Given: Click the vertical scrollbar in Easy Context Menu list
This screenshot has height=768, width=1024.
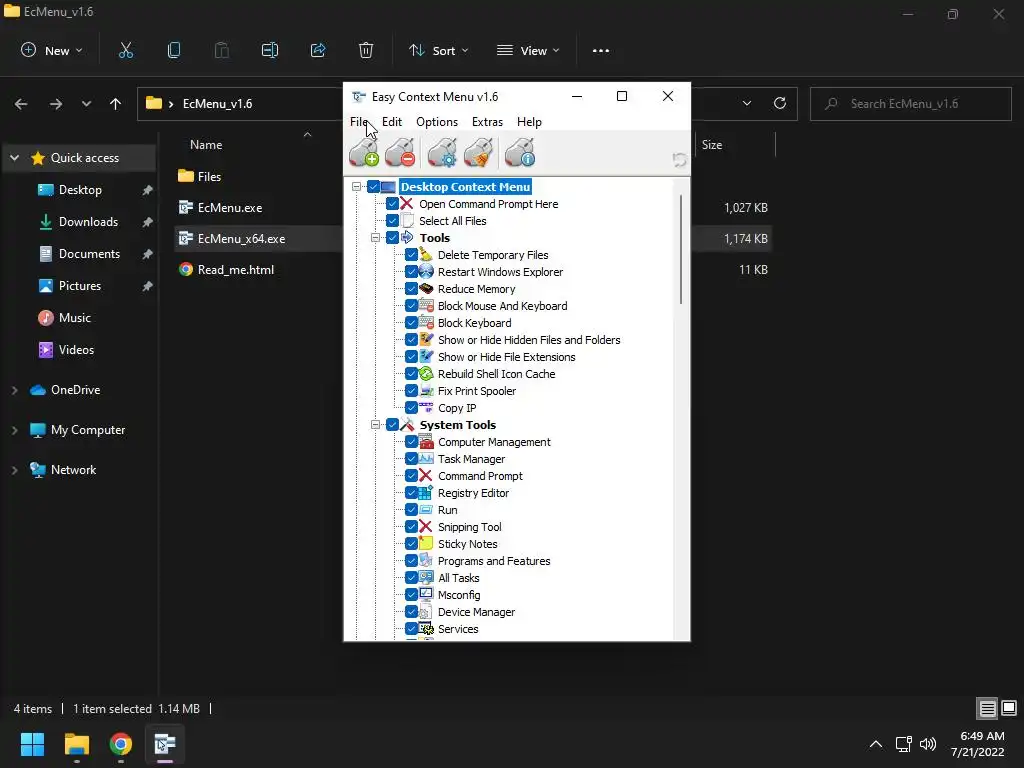Looking at the screenshot, I should 681,249.
